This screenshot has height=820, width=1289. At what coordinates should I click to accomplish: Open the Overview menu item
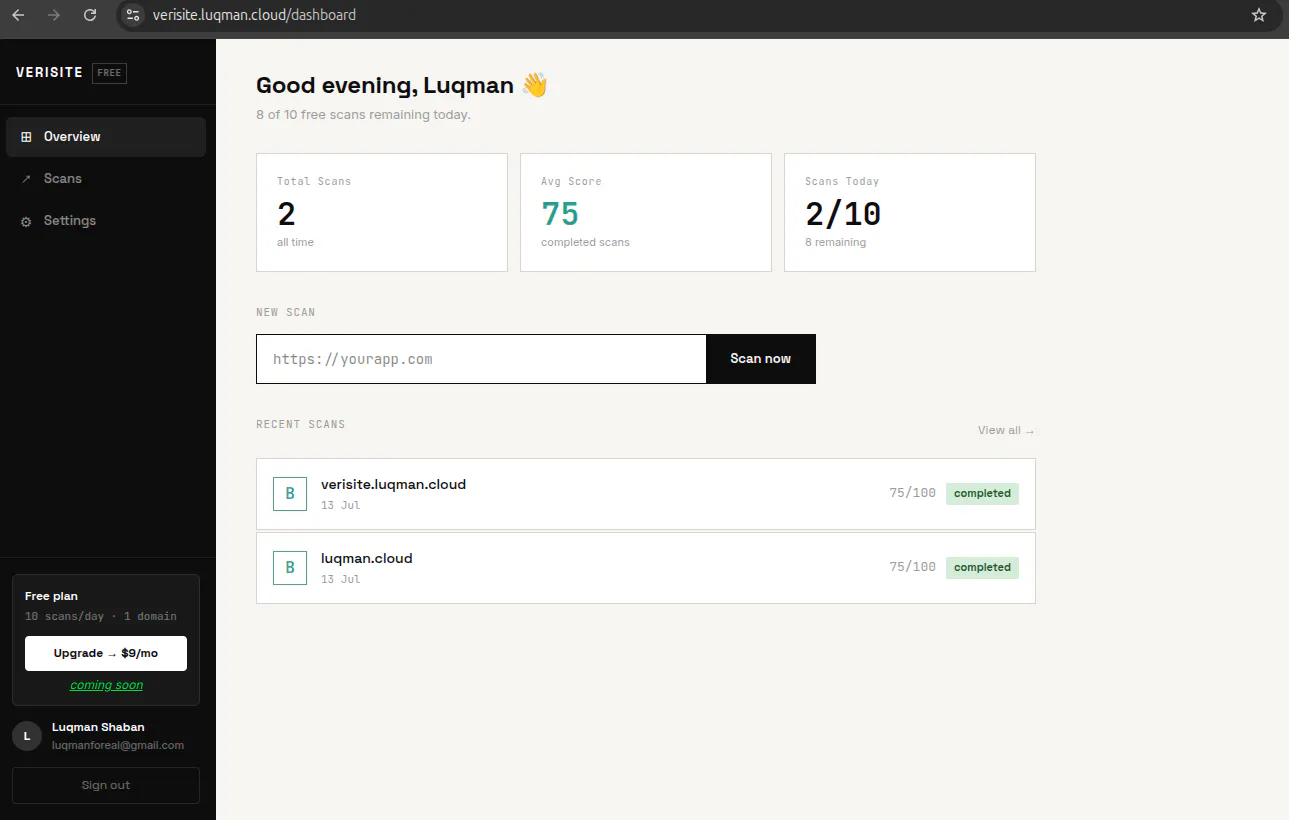pos(106,137)
